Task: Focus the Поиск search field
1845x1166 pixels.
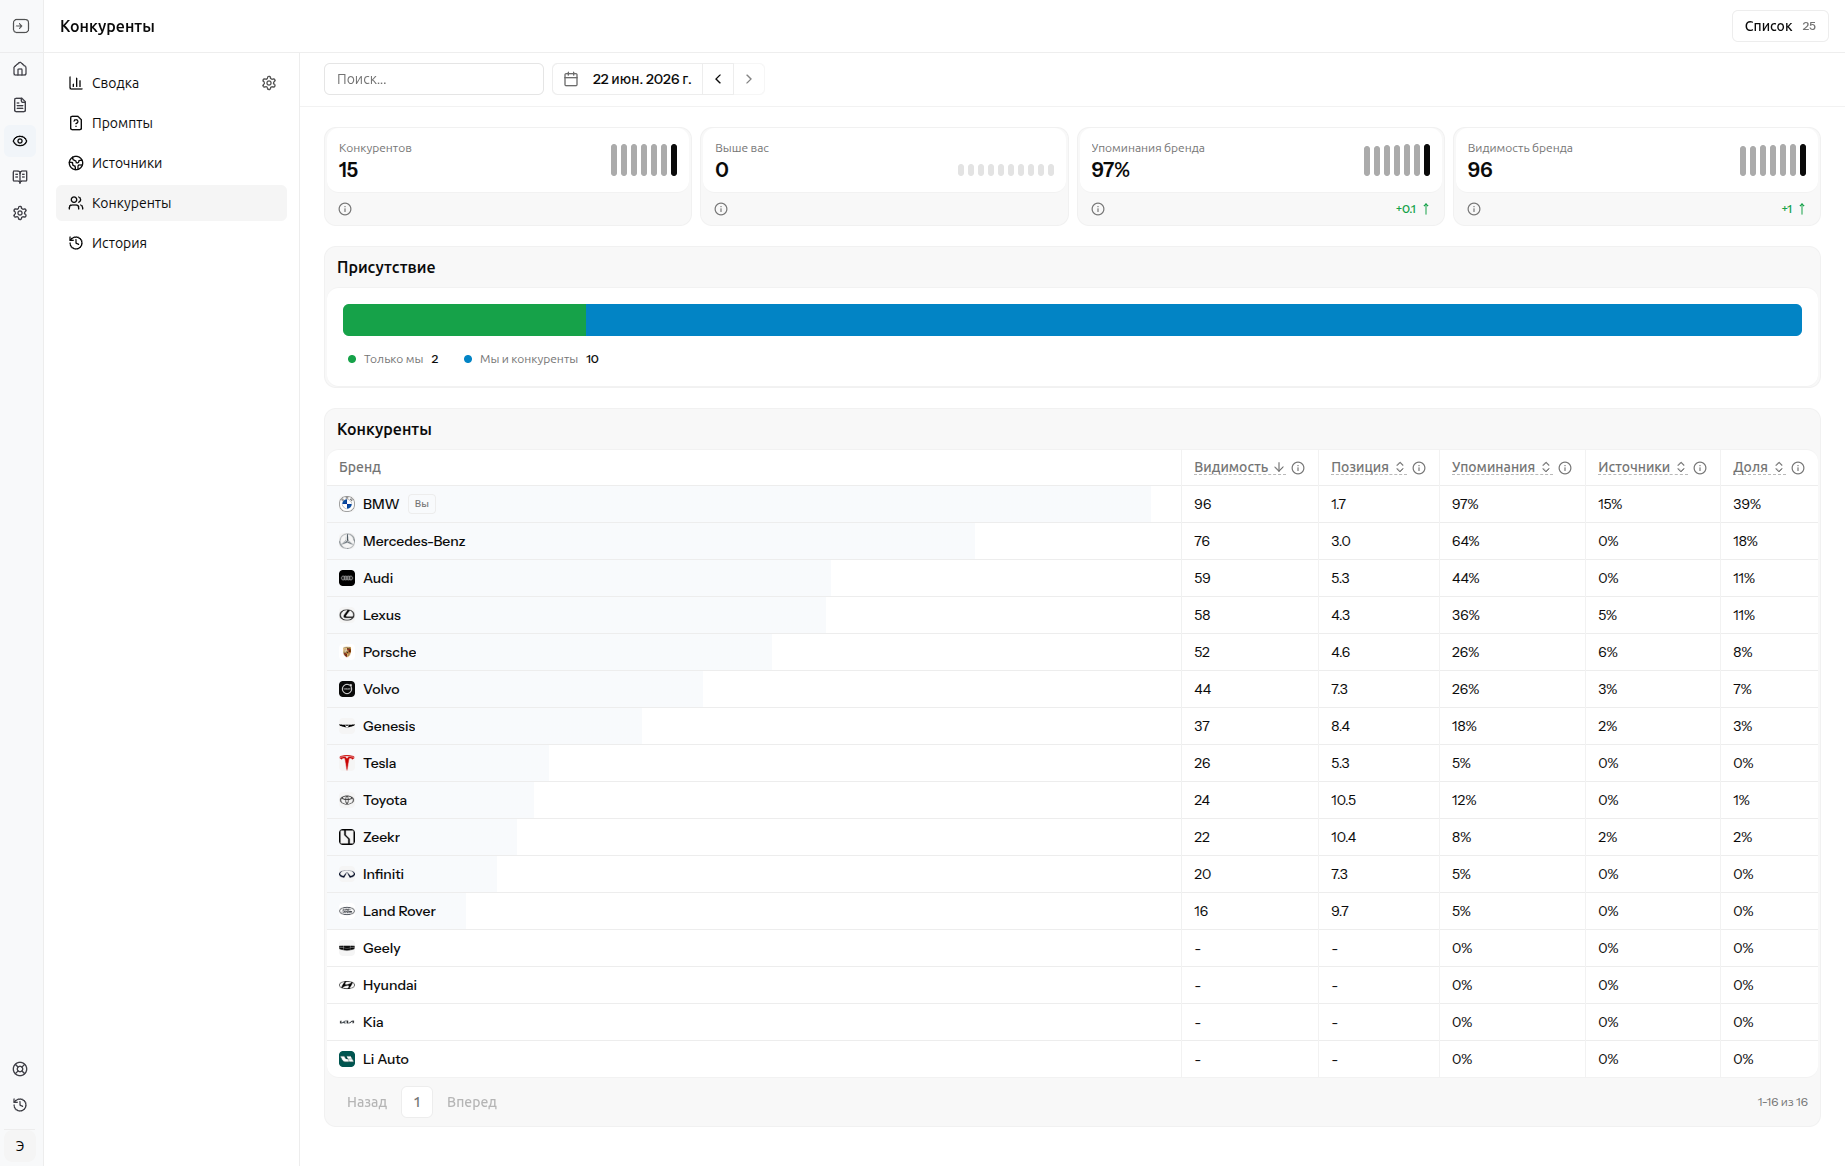Action: pos(434,79)
